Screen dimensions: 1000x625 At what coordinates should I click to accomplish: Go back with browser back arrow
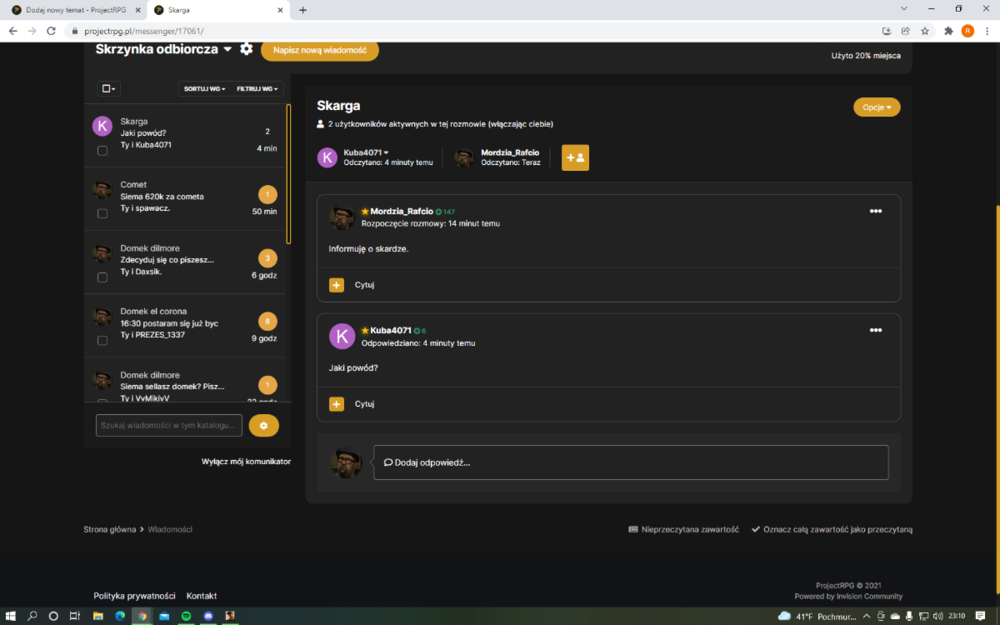(13, 31)
